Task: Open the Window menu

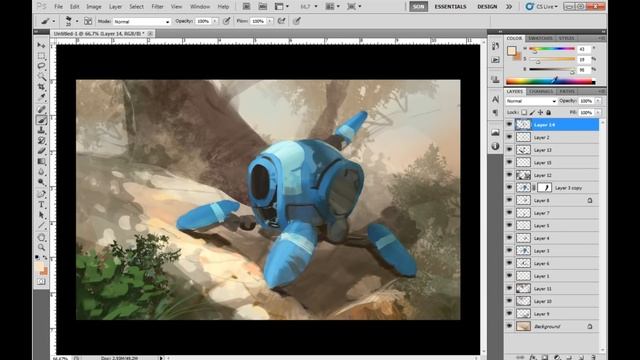Action: click(200, 7)
